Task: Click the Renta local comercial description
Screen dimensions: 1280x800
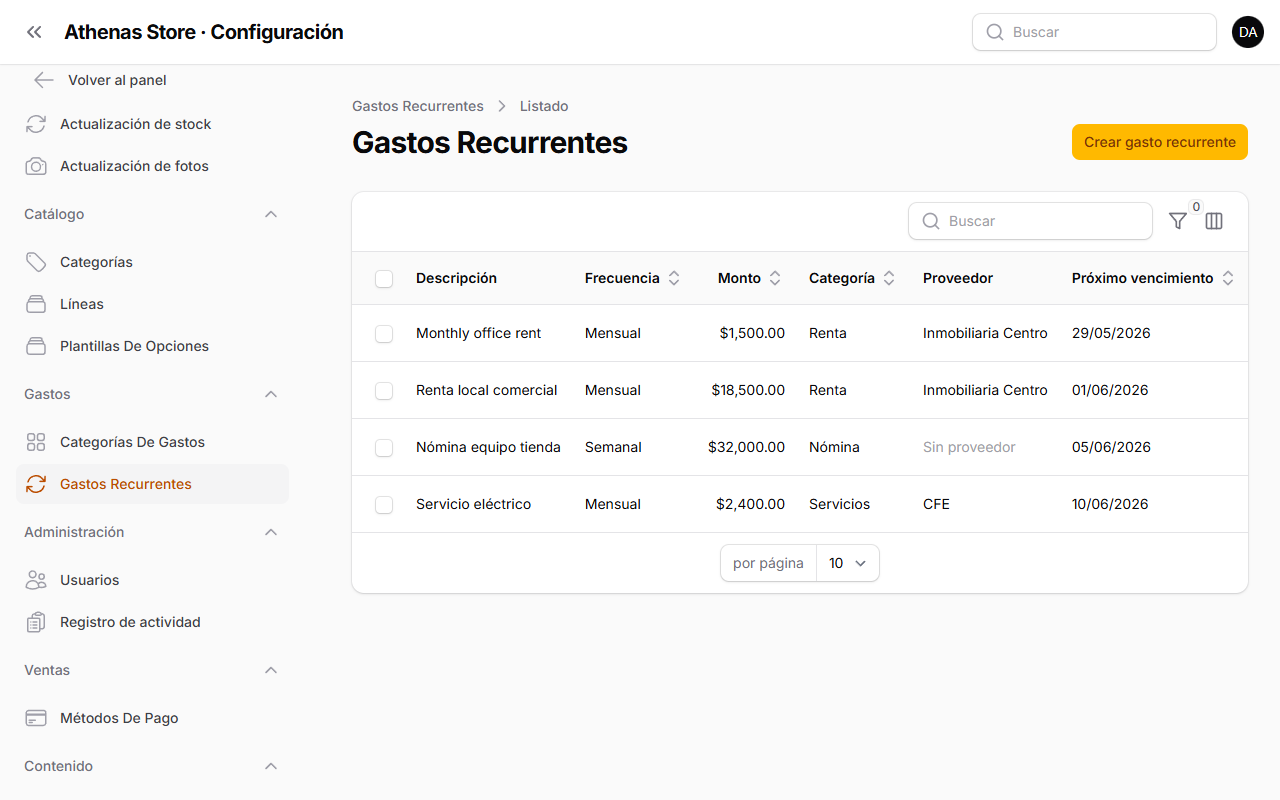Action: coord(487,390)
